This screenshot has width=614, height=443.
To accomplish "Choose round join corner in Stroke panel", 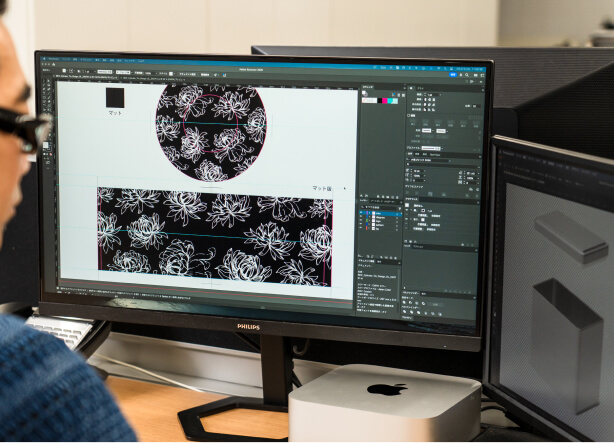I will click(x=429, y=105).
